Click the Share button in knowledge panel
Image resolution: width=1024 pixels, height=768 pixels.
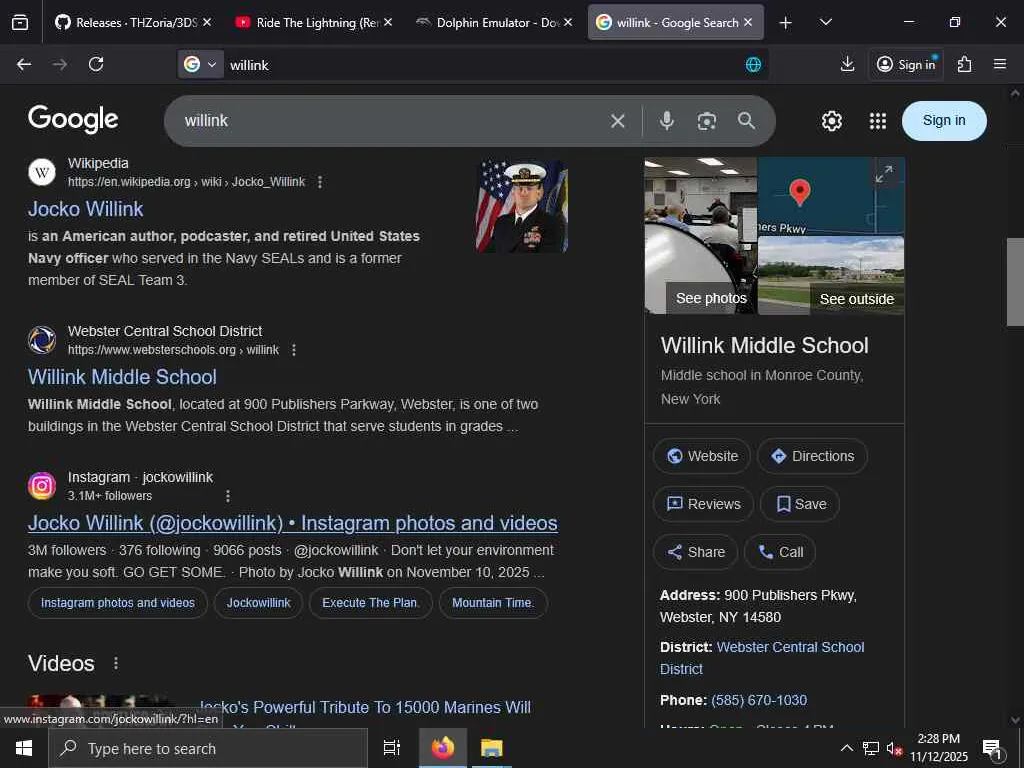click(696, 552)
